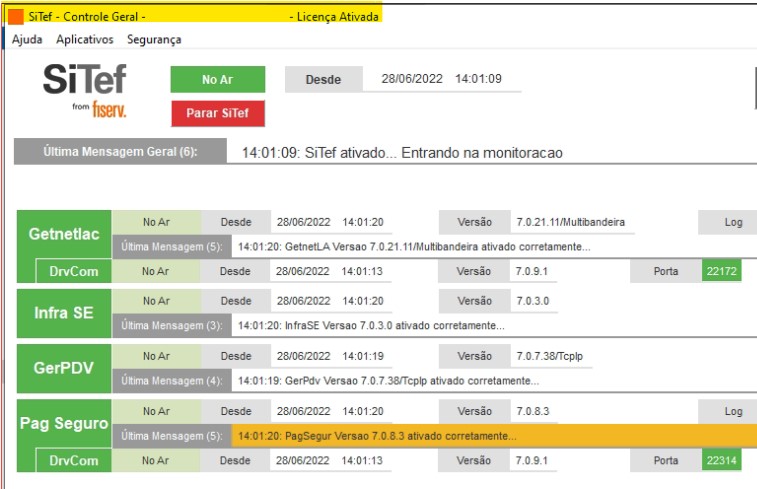
Task: Open the Segurança menu
Action: (x=154, y=40)
